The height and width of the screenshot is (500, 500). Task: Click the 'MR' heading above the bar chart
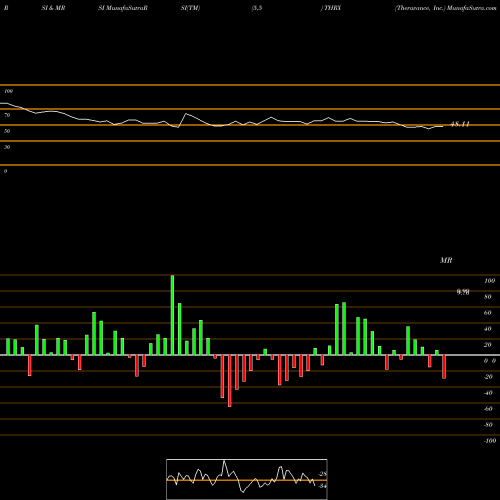(x=446, y=260)
